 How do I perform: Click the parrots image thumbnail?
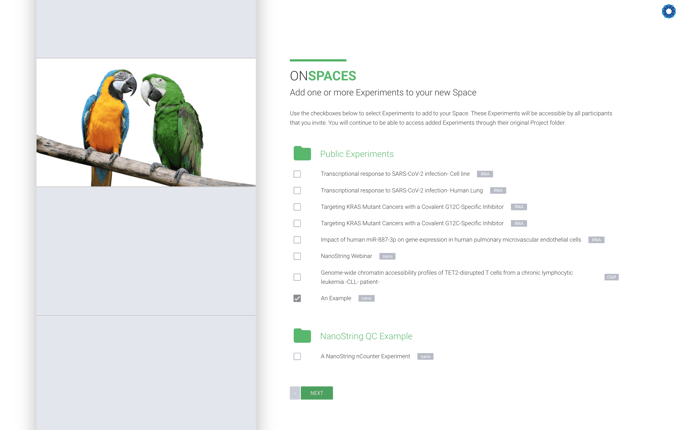point(146,122)
